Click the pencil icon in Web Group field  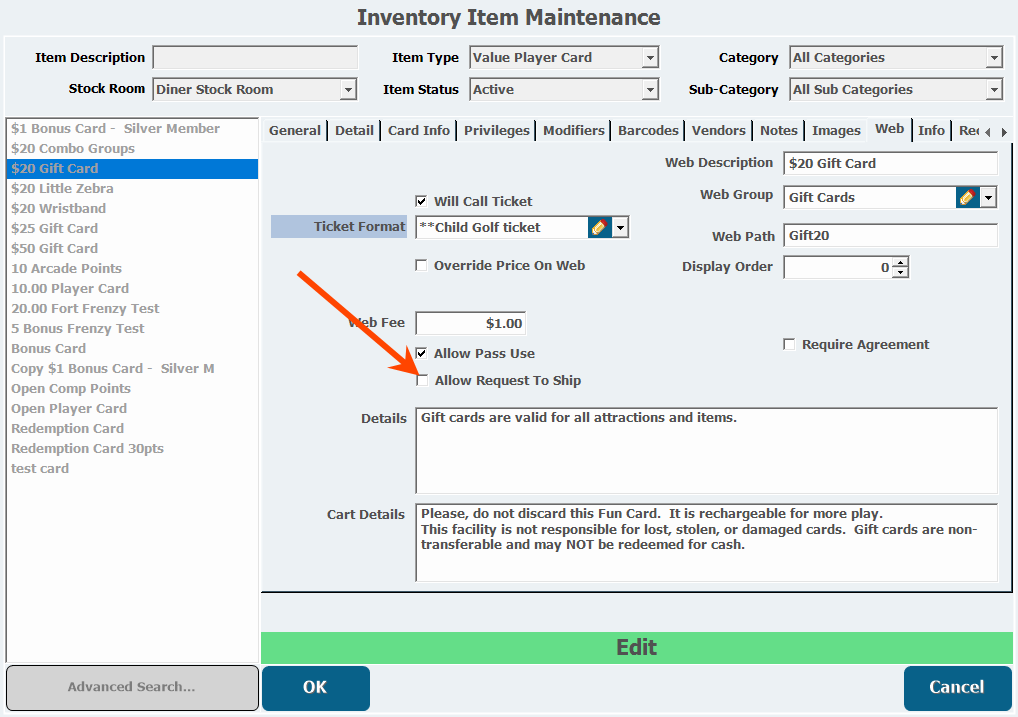click(966, 197)
